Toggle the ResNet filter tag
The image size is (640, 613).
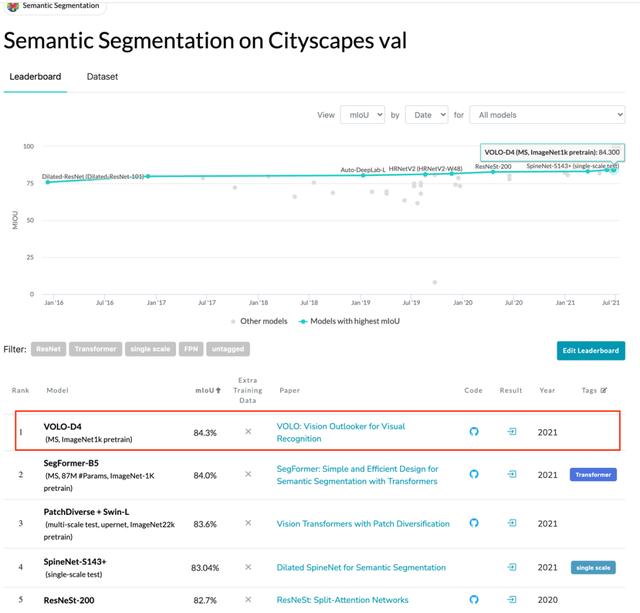[x=48, y=349]
